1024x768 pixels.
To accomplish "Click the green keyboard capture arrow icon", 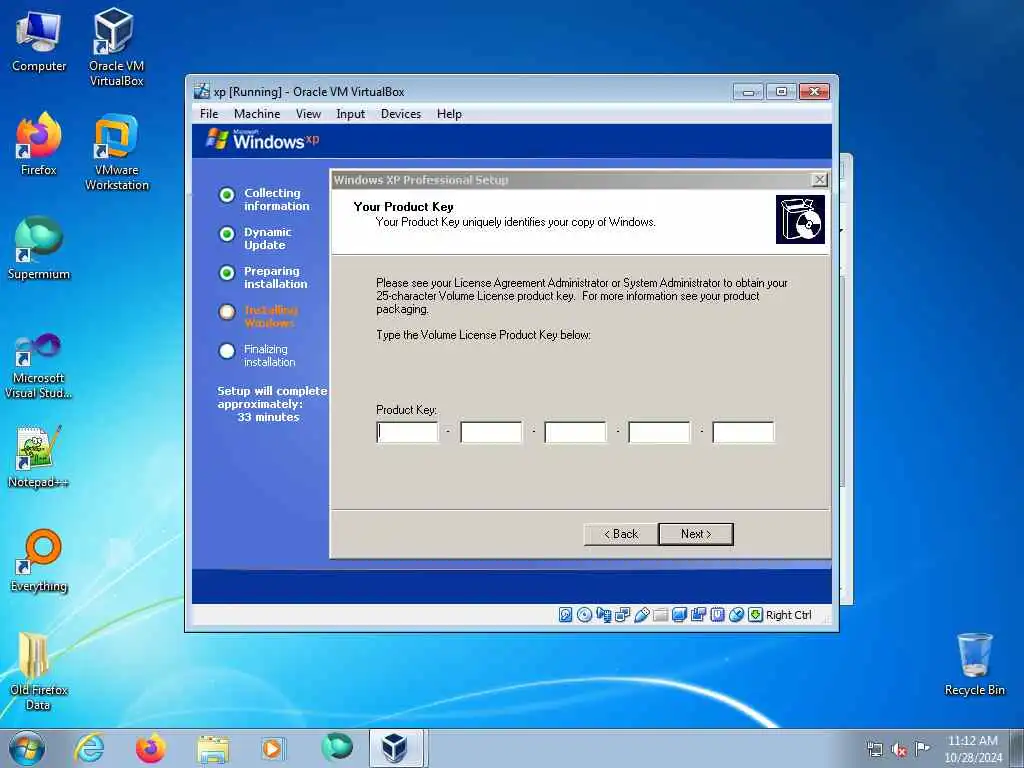I will click(x=755, y=615).
